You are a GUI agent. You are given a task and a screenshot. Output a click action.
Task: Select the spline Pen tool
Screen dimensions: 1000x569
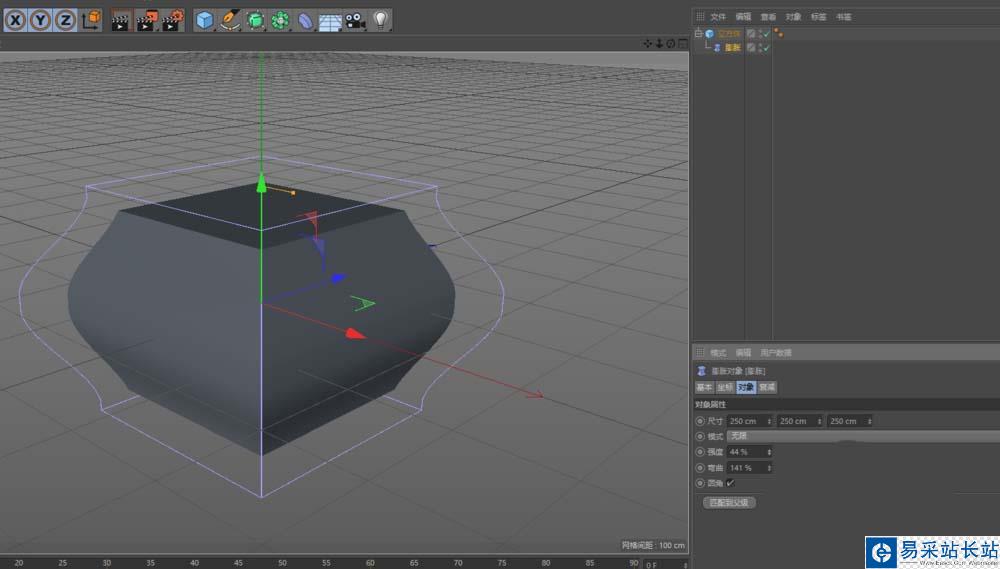coord(230,19)
